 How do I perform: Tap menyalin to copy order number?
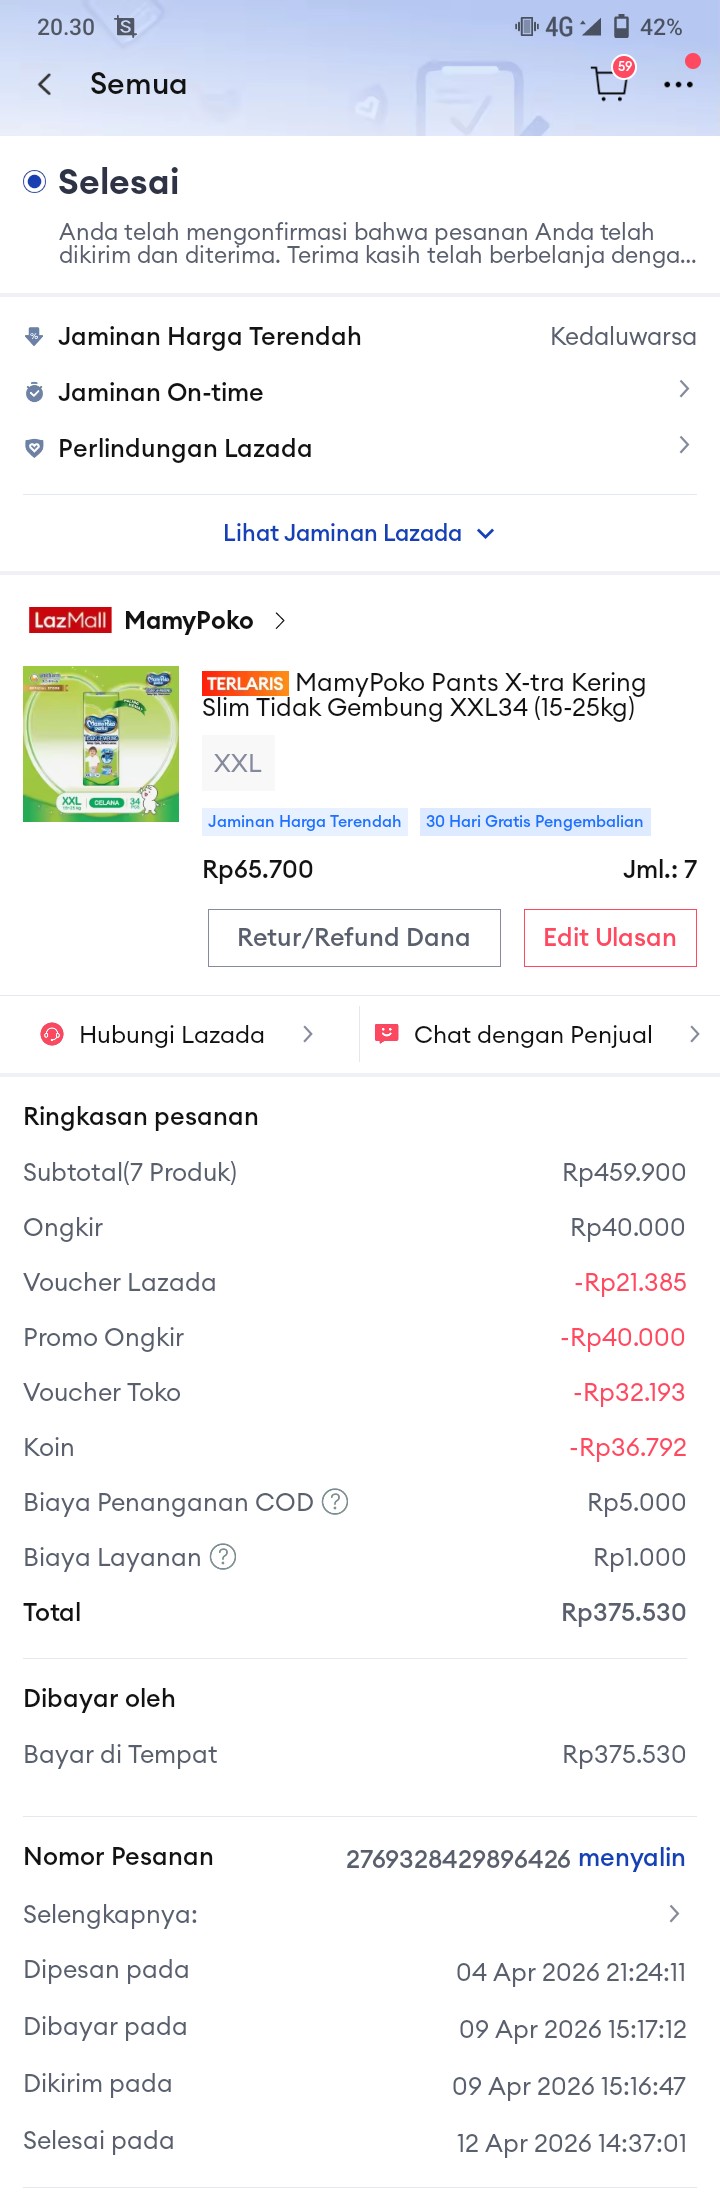coord(631,1858)
